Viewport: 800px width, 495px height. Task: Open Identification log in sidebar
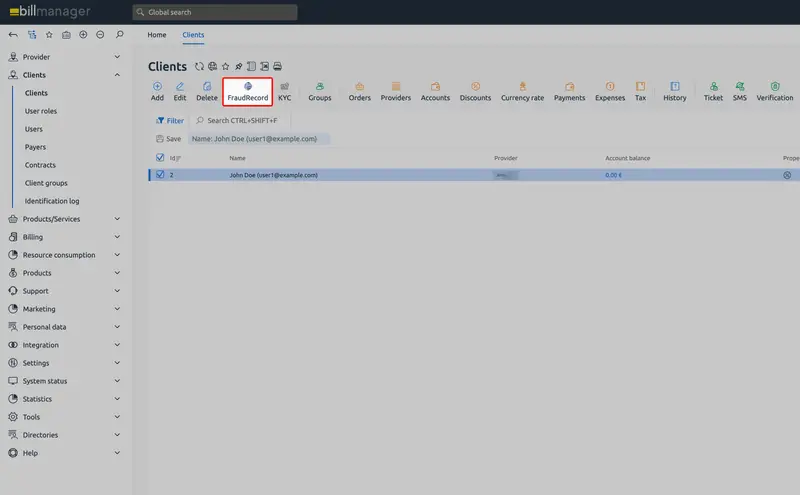pyautogui.click(x=52, y=201)
